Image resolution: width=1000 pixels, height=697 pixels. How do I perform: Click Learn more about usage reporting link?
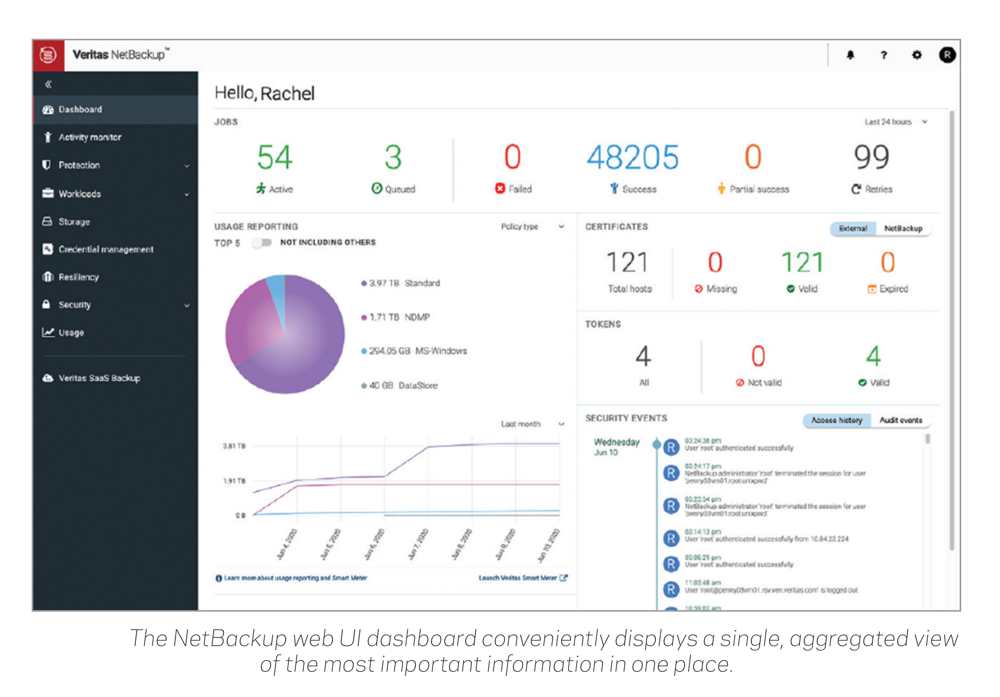[x=295, y=578]
